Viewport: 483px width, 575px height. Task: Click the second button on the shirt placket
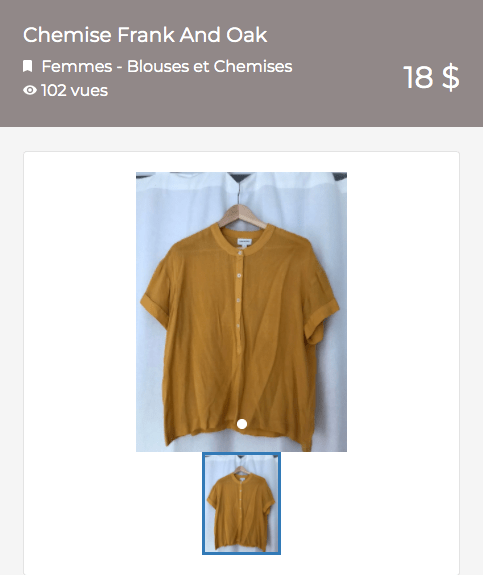239,275
